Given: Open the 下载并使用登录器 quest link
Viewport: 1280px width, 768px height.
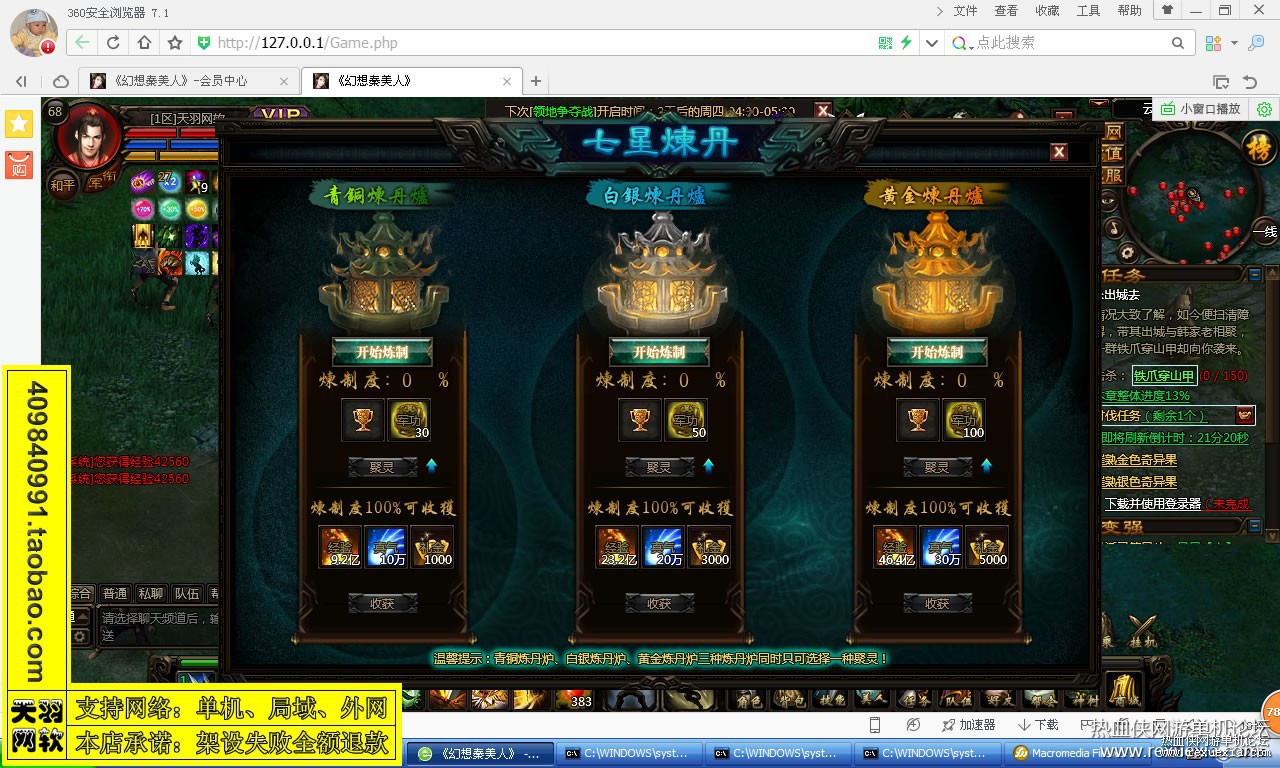Looking at the screenshot, I should pyautogui.click(x=1152, y=504).
